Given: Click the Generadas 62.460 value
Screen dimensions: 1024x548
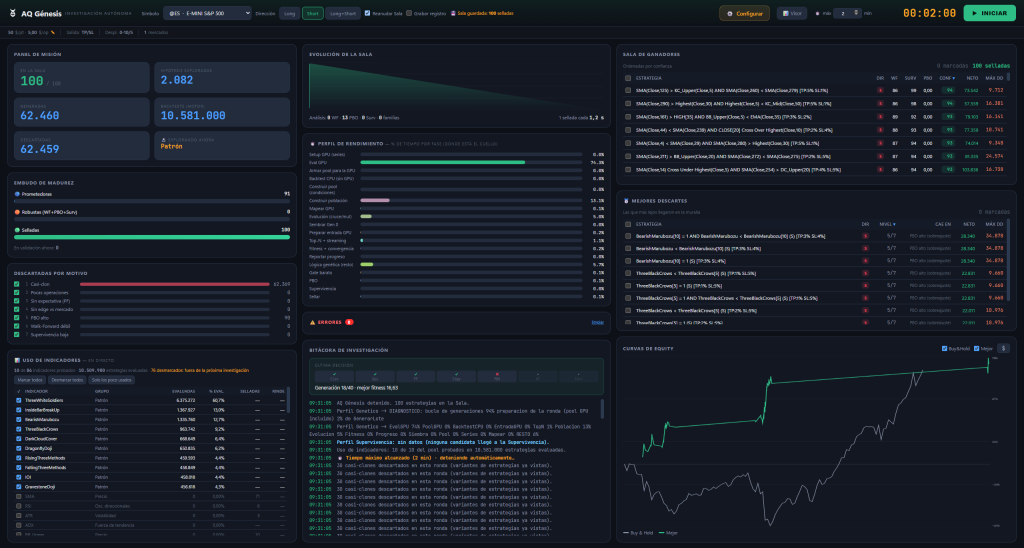Looking at the screenshot, I should click(x=40, y=116).
